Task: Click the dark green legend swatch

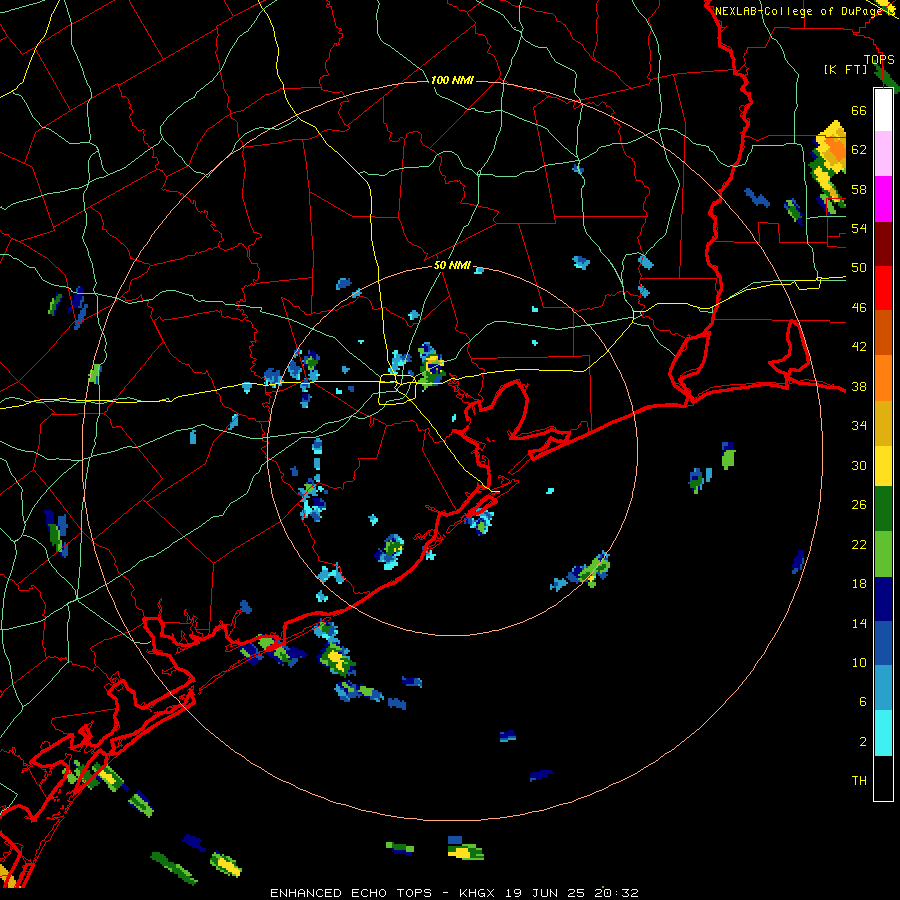Action: coord(883,510)
